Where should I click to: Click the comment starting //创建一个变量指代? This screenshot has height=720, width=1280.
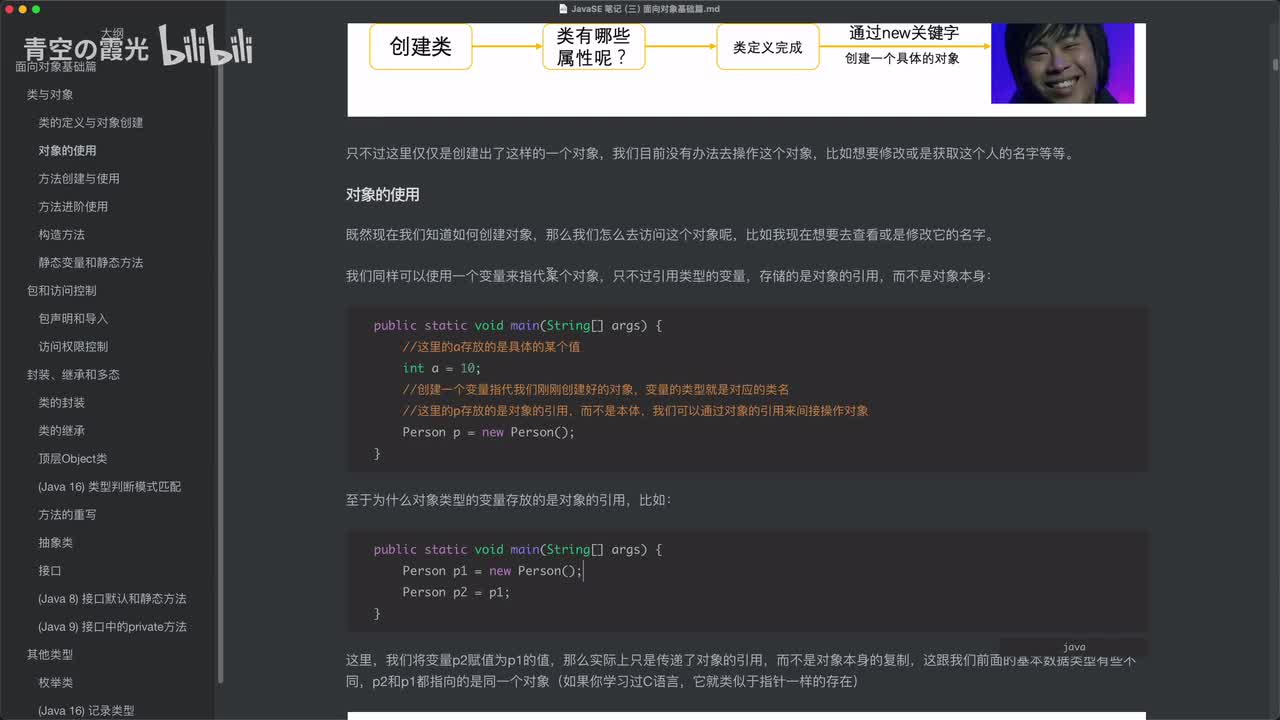[x=596, y=389]
